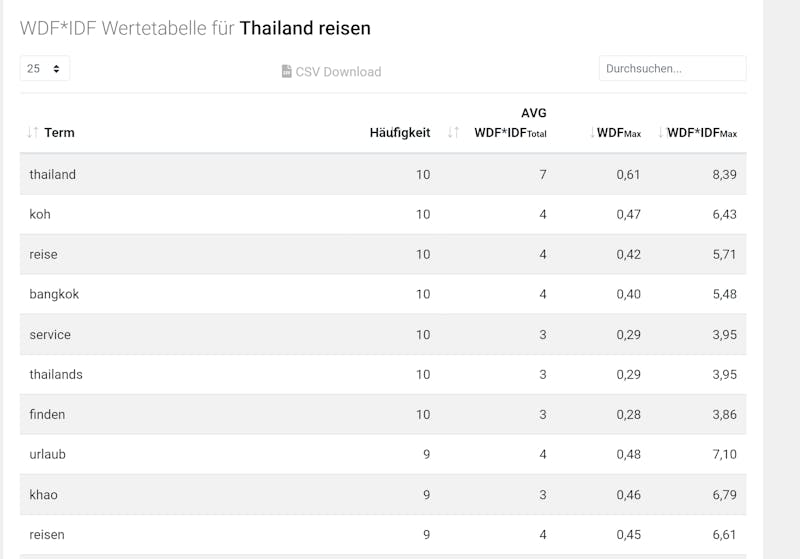Image resolution: width=800 pixels, height=559 pixels.
Task: Select the khao term row
Action: coord(383,494)
